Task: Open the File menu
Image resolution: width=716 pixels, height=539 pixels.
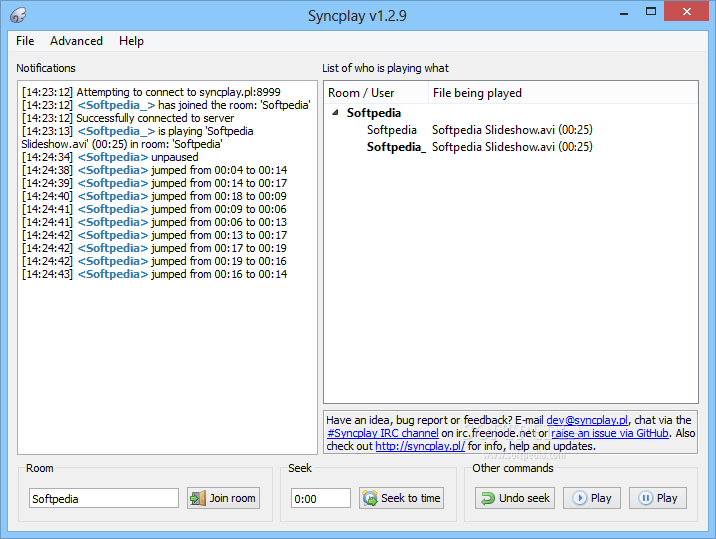Action: [25, 41]
